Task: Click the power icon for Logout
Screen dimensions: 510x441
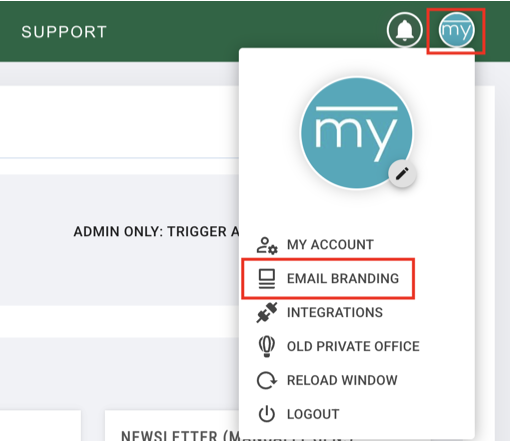Action: pos(267,414)
